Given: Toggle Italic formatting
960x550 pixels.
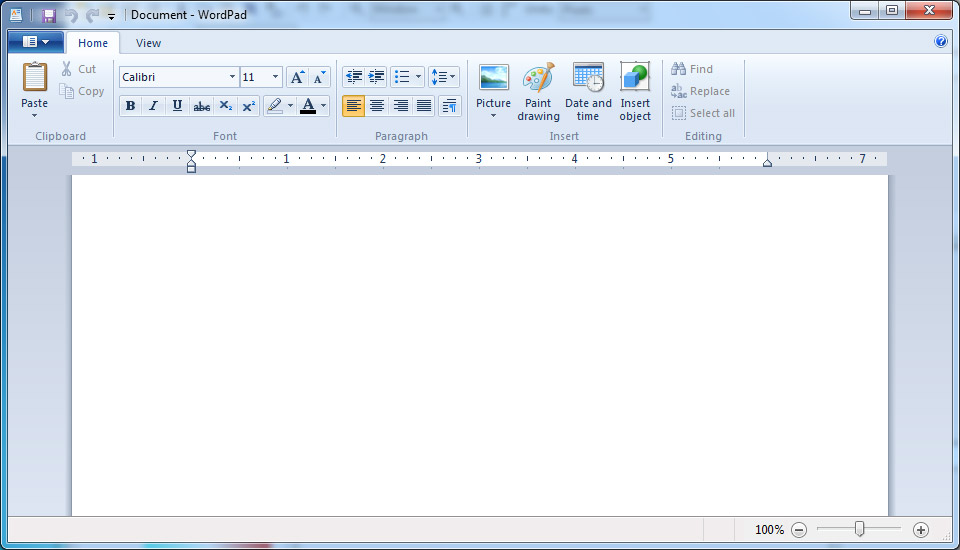Looking at the screenshot, I should tap(153, 106).
